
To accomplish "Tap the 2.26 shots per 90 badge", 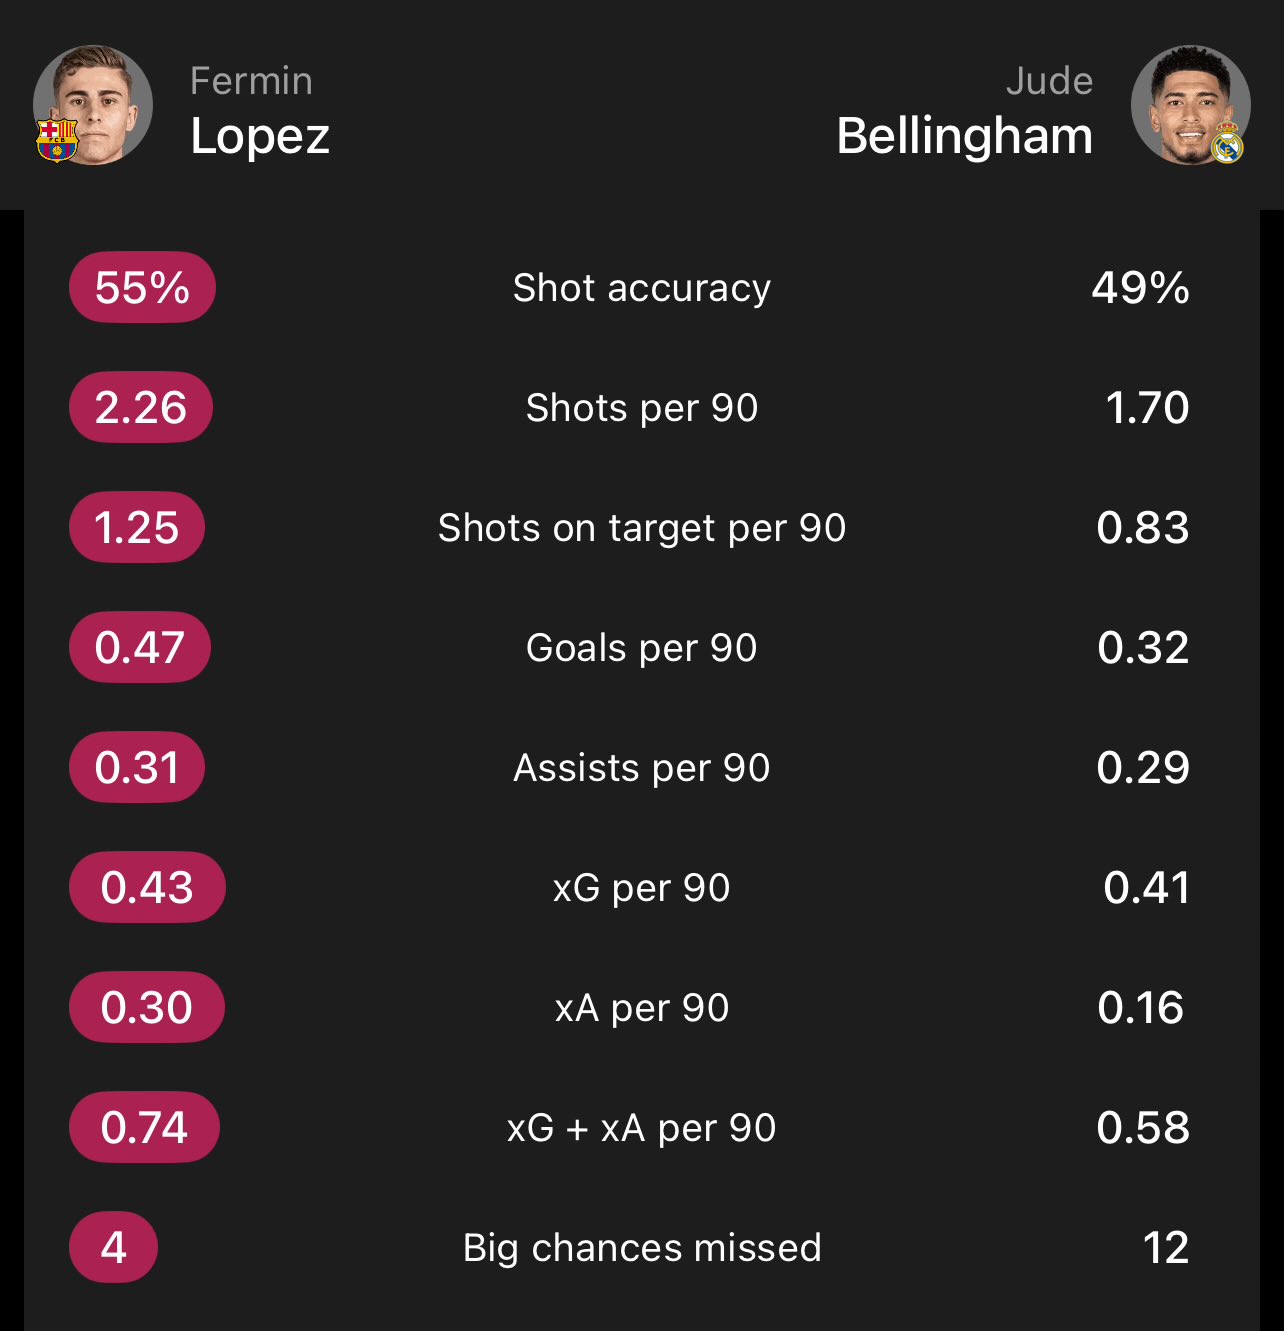I will (x=141, y=407).
